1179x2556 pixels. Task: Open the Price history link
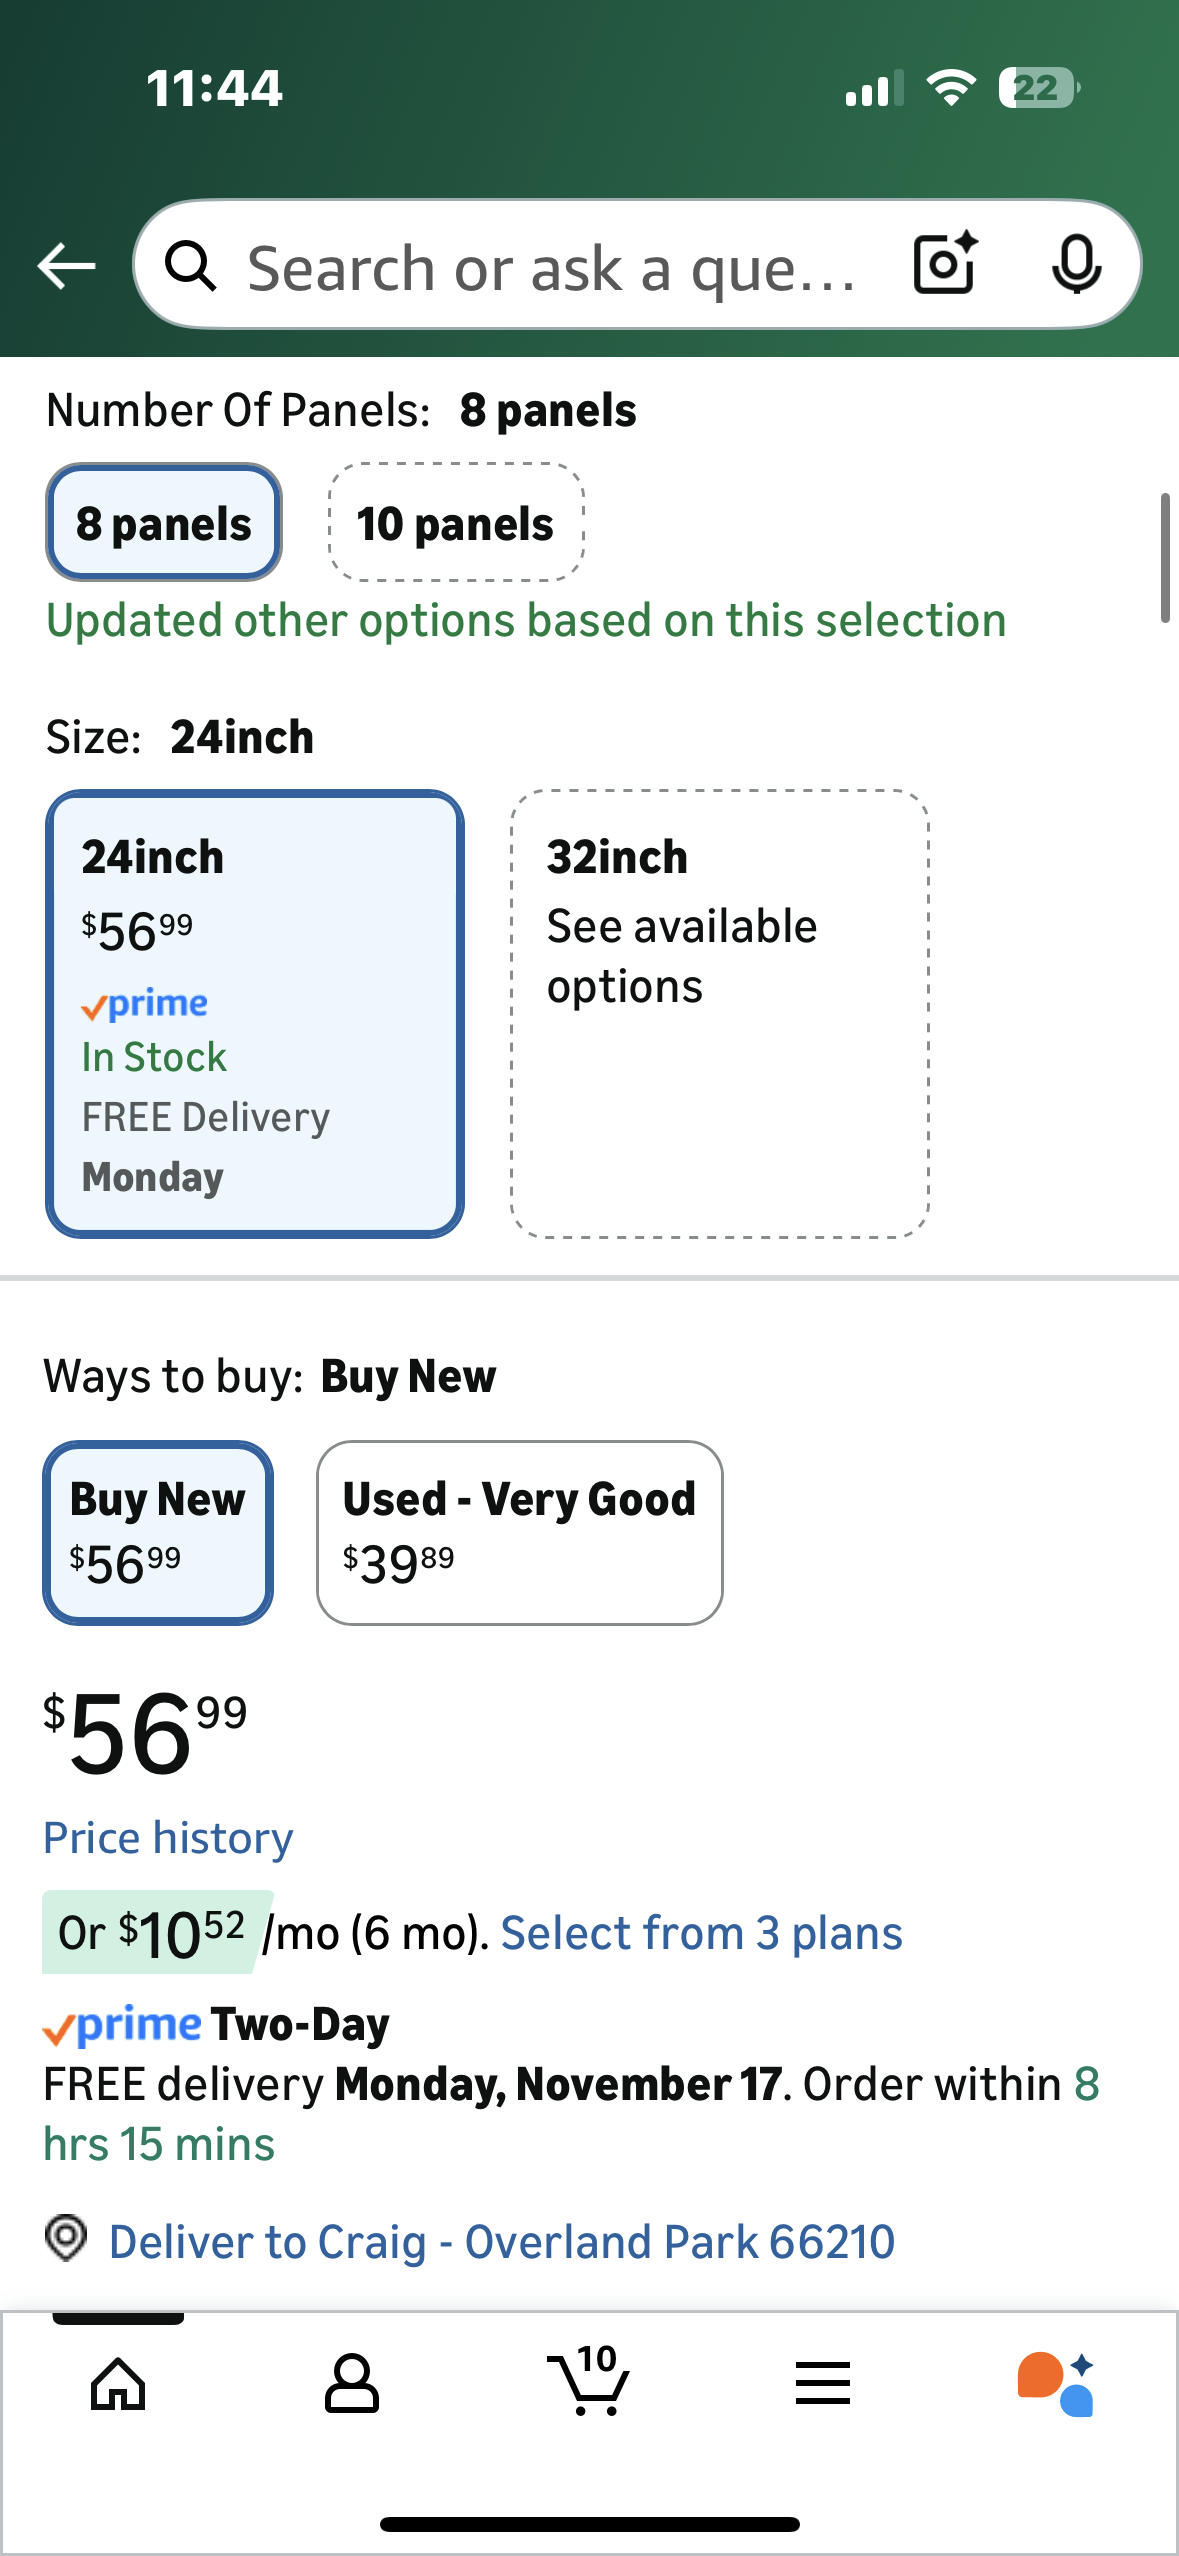pyautogui.click(x=168, y=1838)
